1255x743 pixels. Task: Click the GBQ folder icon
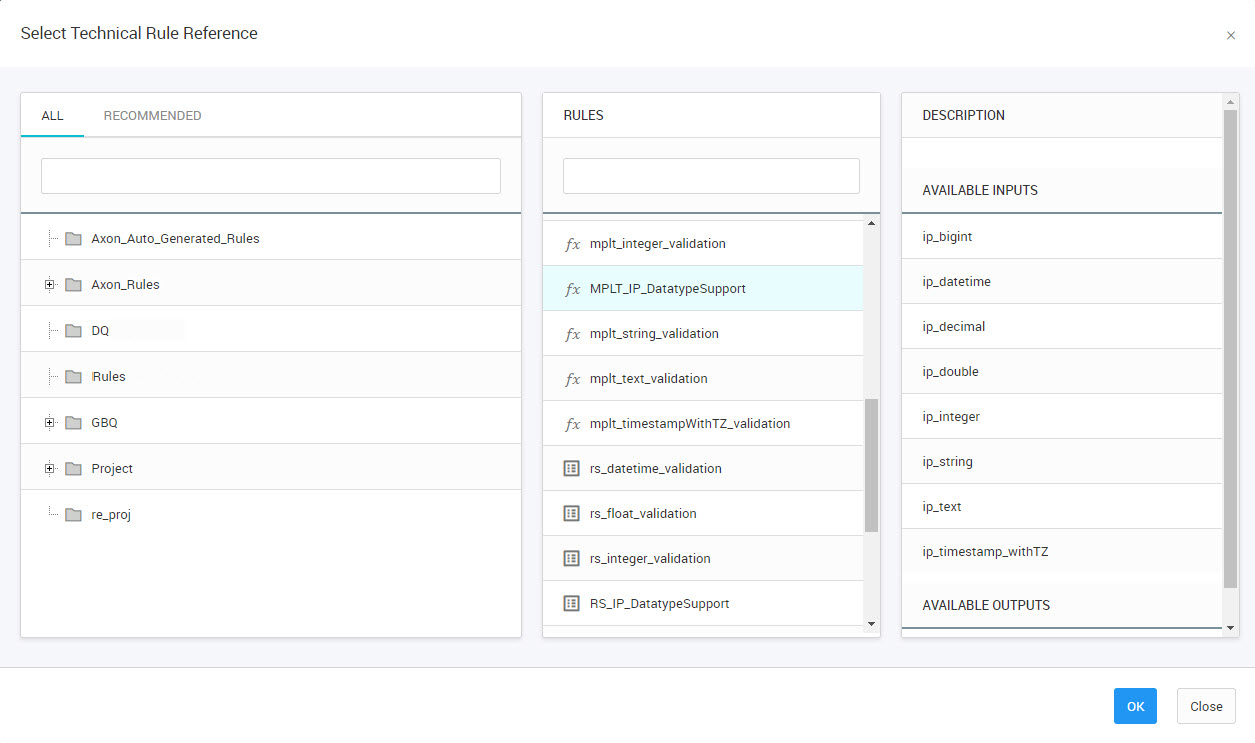[x=73, y=423]
